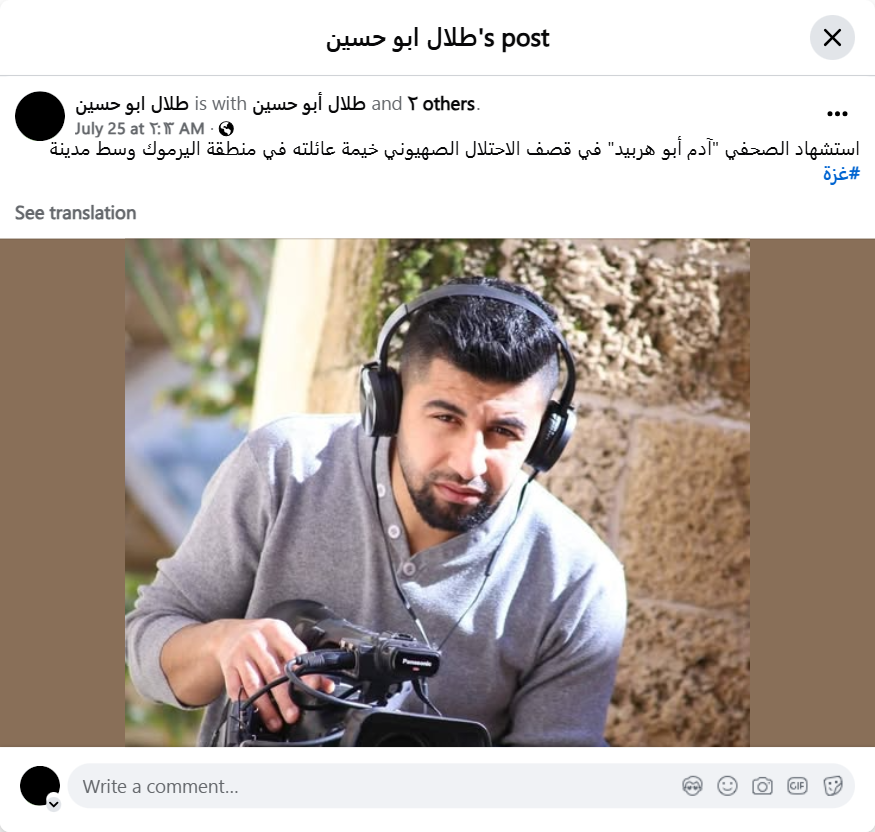Click See translation under the post
This screenshot has width=875, height=832.
[x=75, y=213]
